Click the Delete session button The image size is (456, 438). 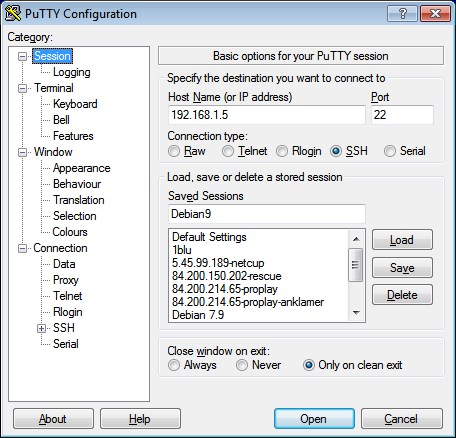402,295
